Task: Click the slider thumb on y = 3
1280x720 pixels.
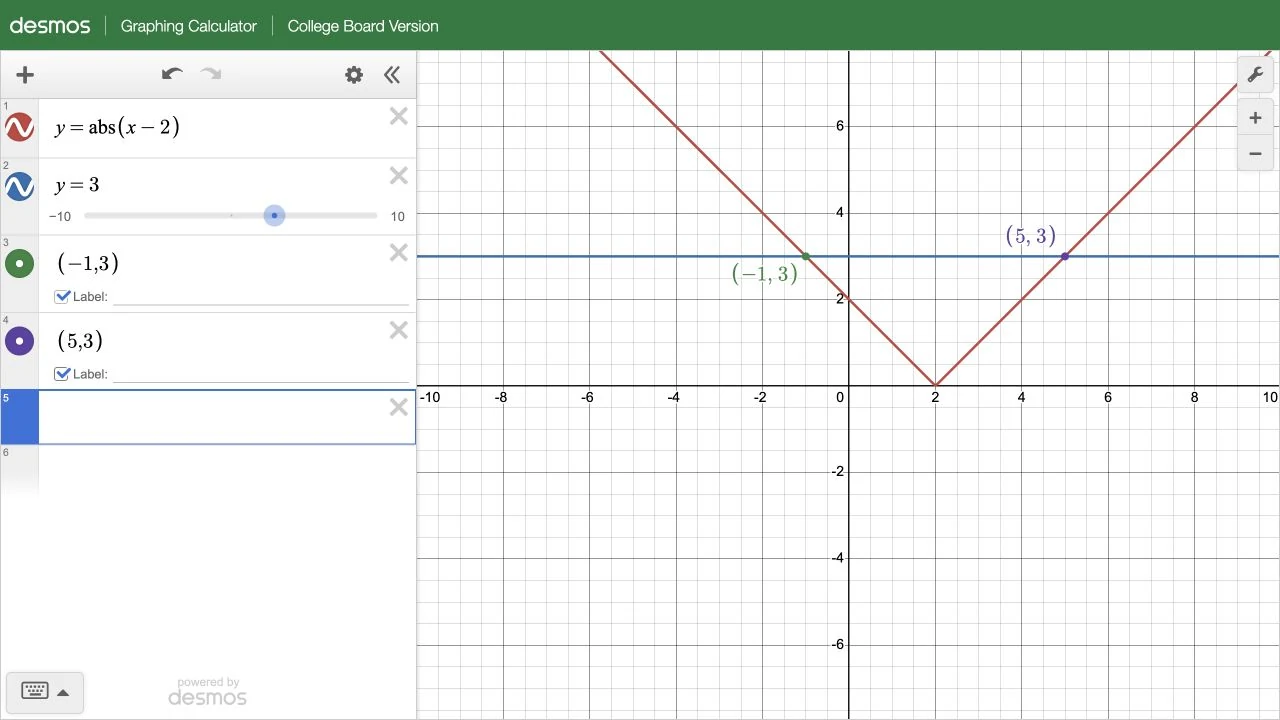Action: point(274,215)
